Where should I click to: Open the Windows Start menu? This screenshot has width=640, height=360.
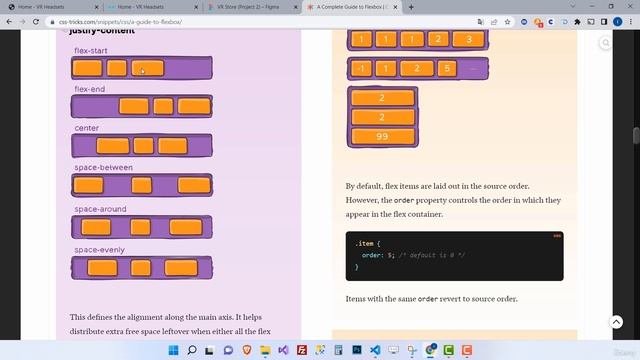[x=173, y=350]
